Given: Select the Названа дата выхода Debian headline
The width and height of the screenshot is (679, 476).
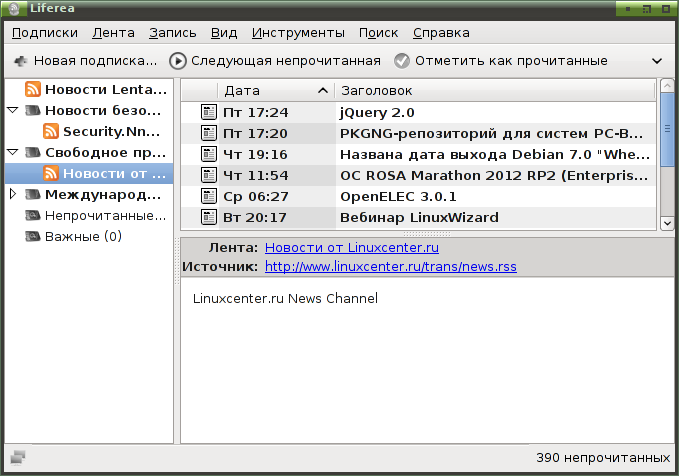Looking at the screenshot, I should tap(495, 155).
